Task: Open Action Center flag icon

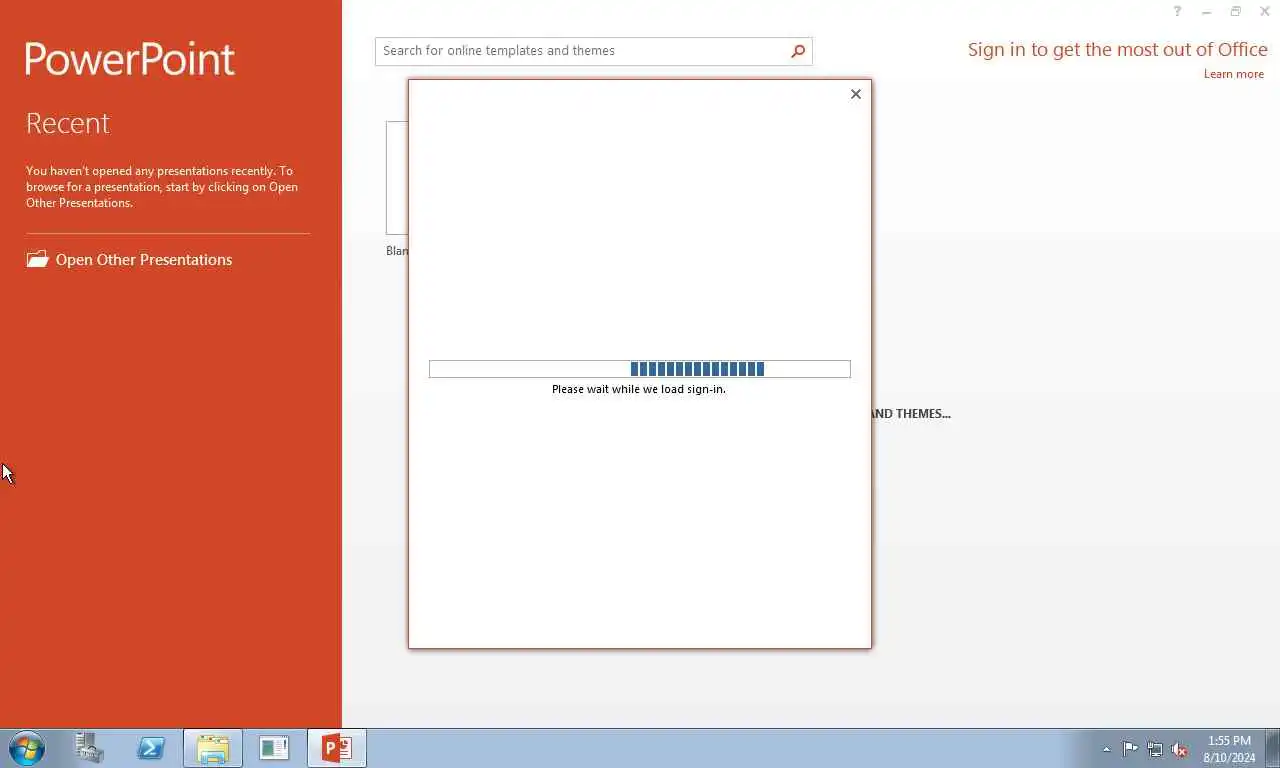Action: [1130, 749]
